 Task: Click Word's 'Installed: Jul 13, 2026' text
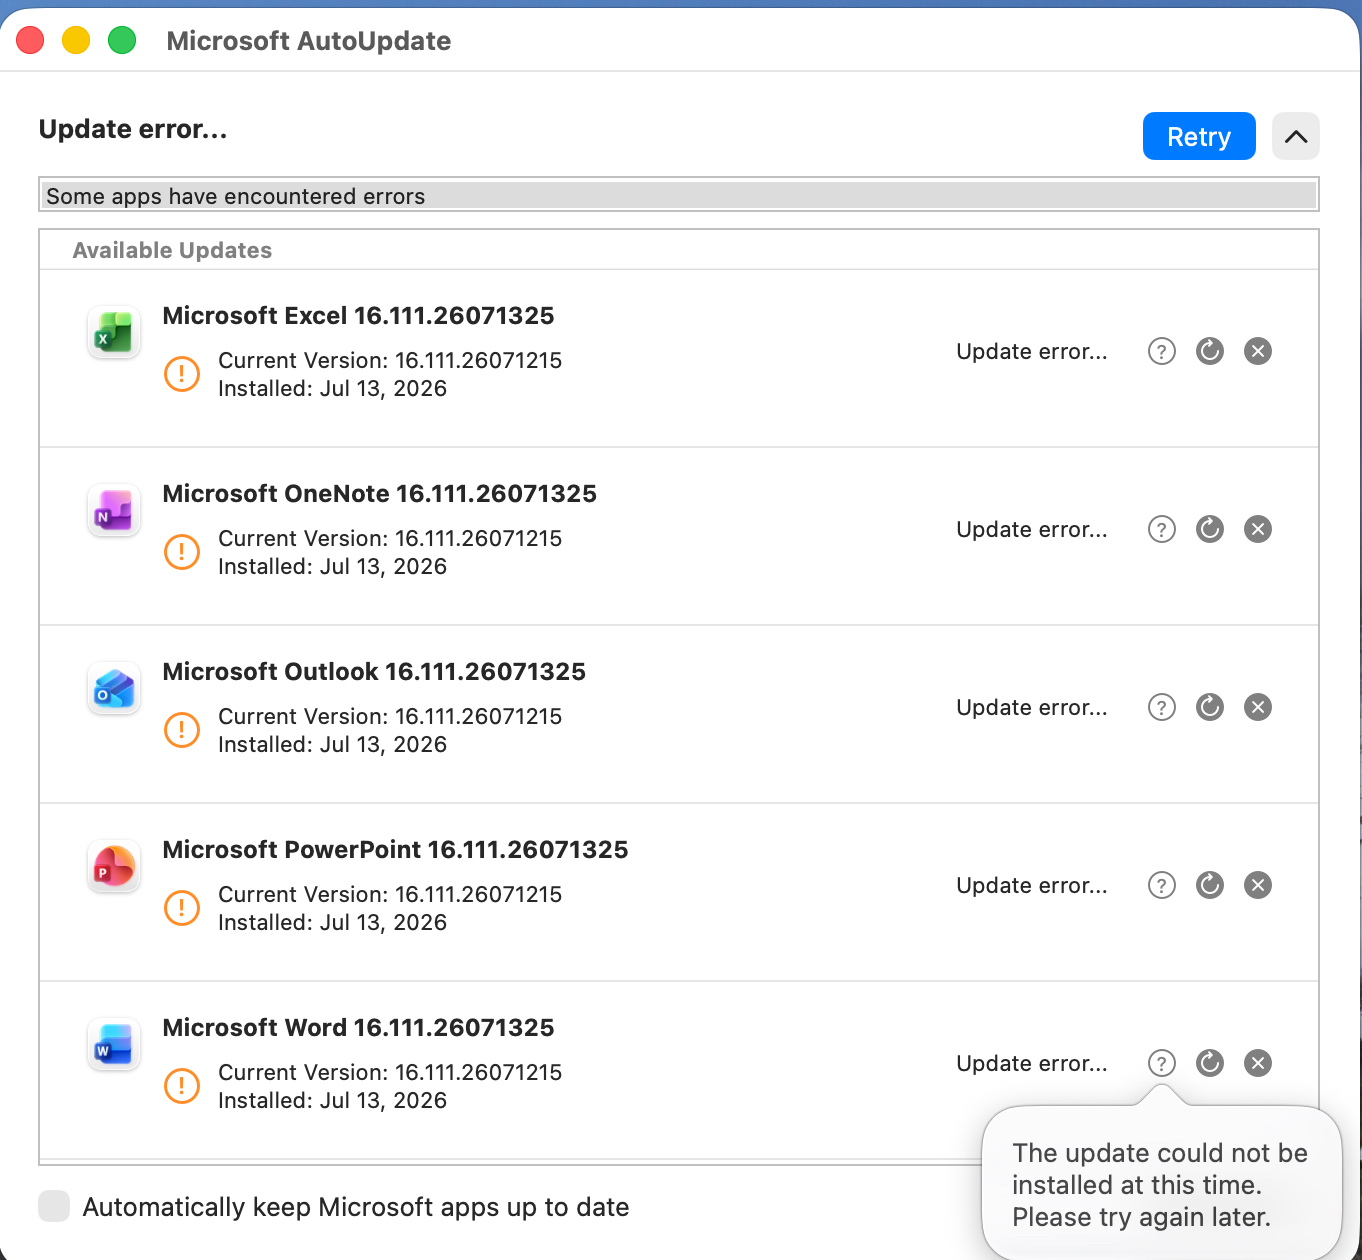(x=332, y=1100)
